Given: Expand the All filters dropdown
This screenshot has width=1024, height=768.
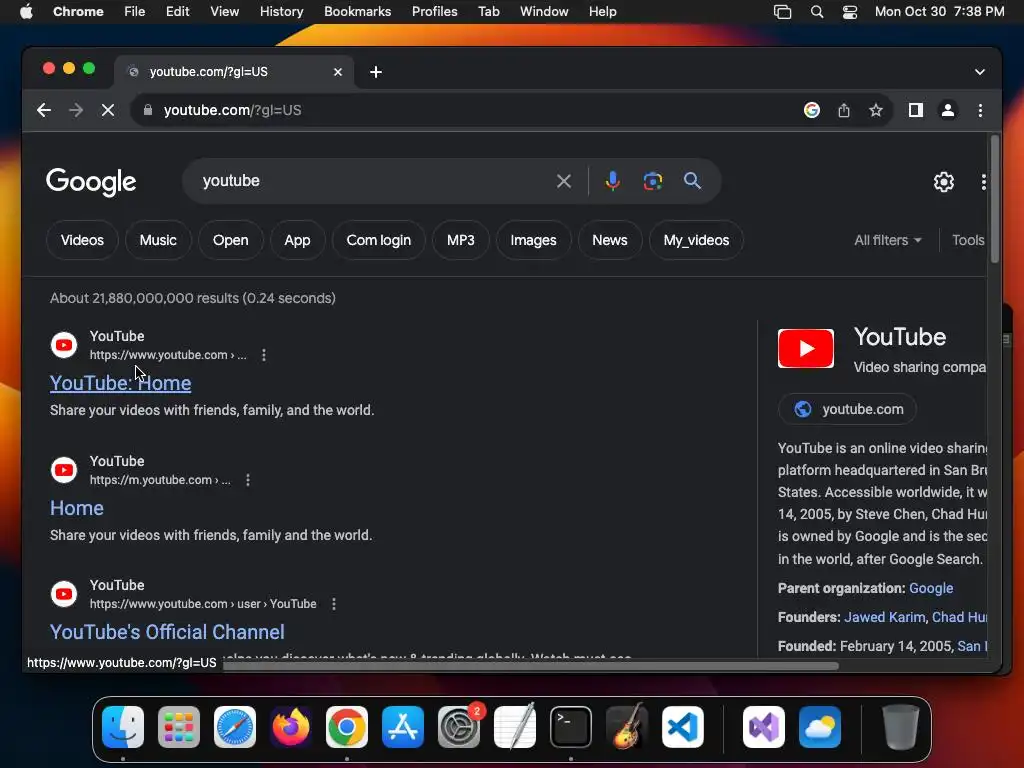Looking at the screenshot, I should click(888, 240).
